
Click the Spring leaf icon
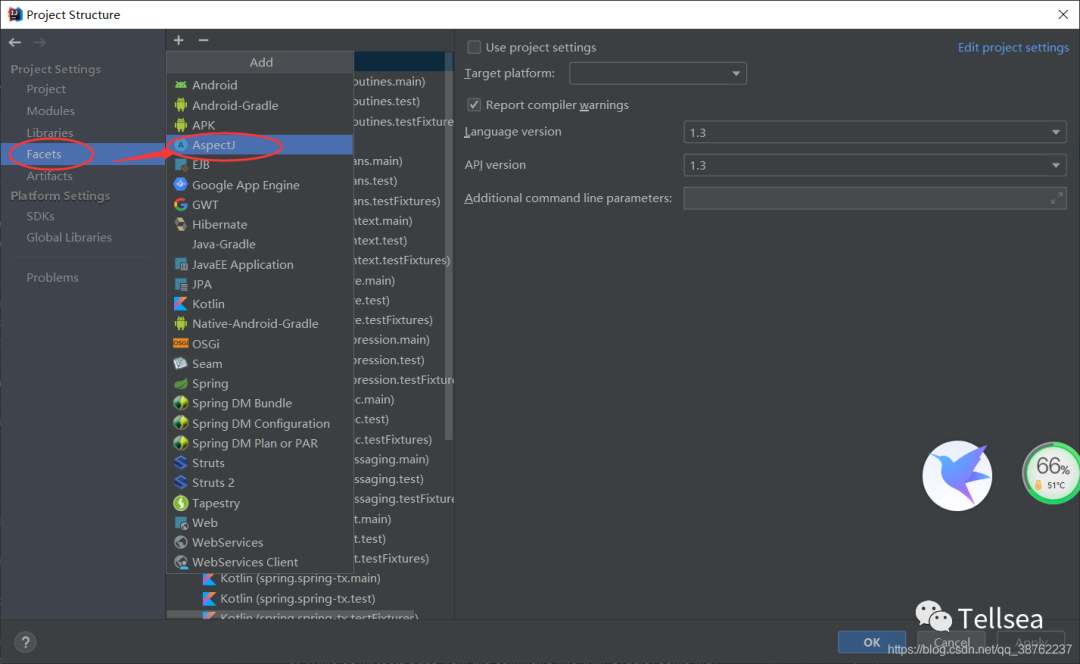(180, 384)
